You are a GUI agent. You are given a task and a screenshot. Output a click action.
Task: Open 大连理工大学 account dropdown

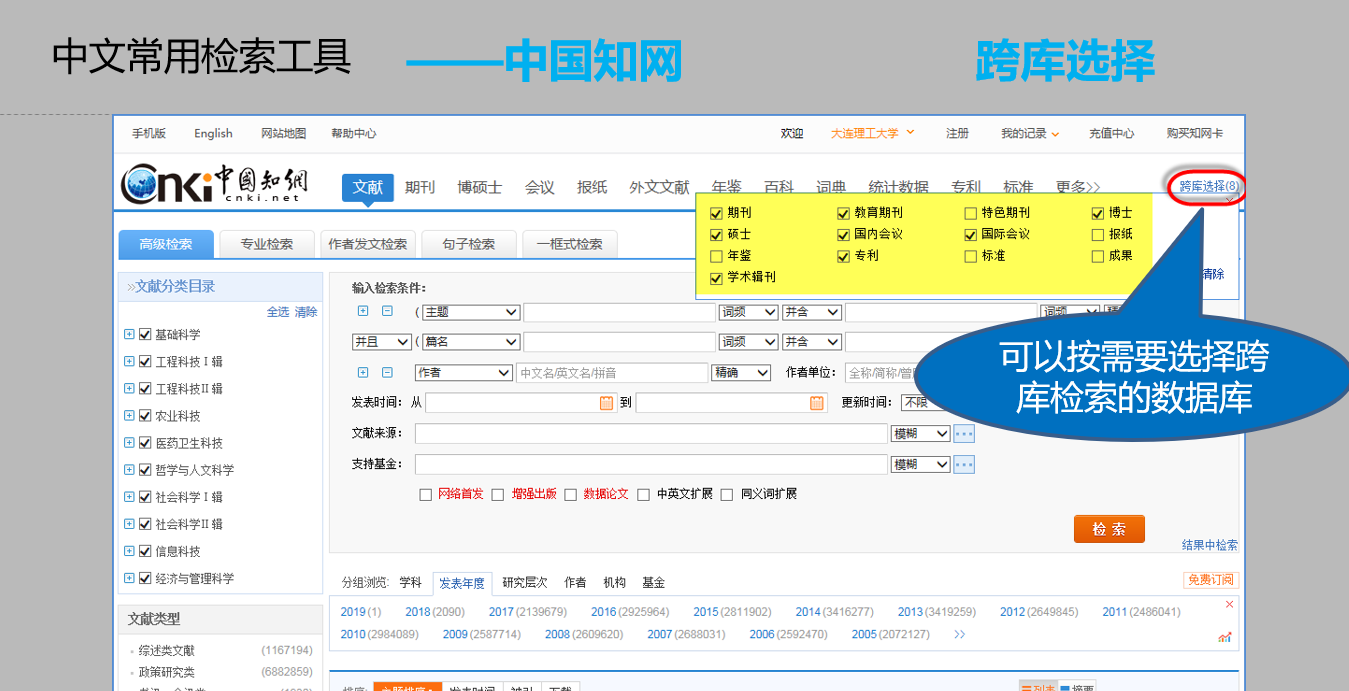point(872,133)
